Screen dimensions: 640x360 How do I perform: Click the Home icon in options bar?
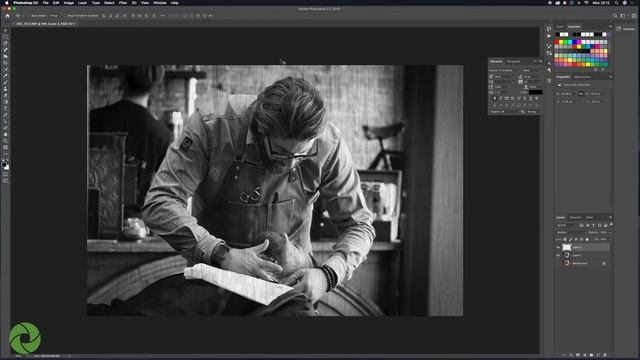click(x=7, y=16)
